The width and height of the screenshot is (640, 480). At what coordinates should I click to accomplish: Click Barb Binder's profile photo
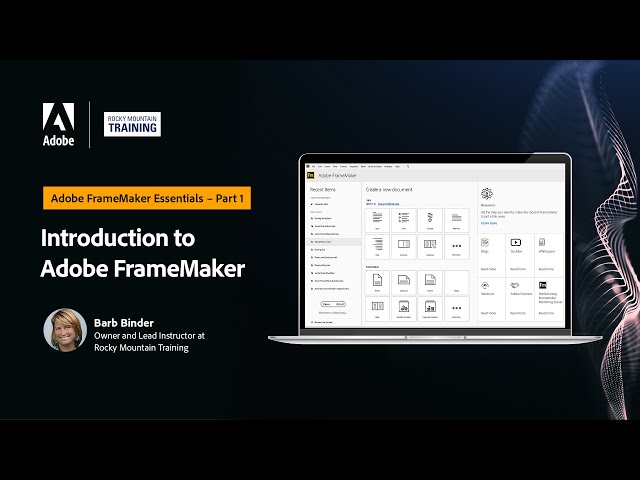click(x=65, y=330)
